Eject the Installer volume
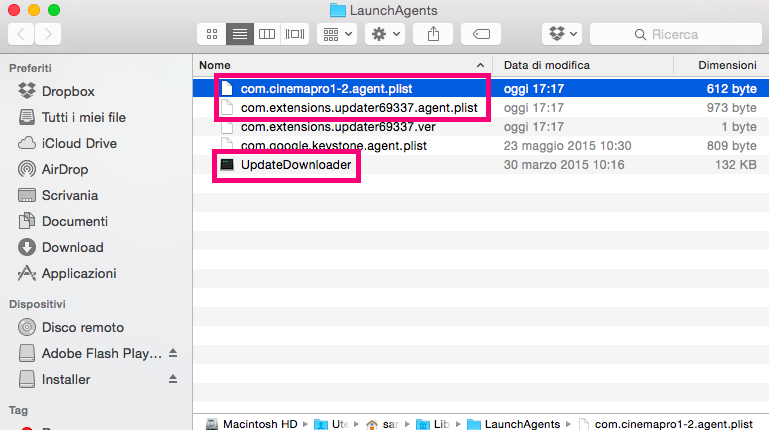Image resolution: width=769 pixels, height=430 pixels. pos(173,379)
